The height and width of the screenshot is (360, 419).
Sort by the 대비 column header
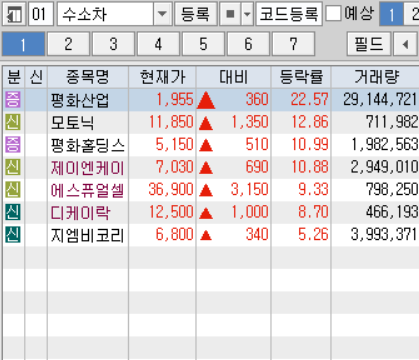[234, 77]
